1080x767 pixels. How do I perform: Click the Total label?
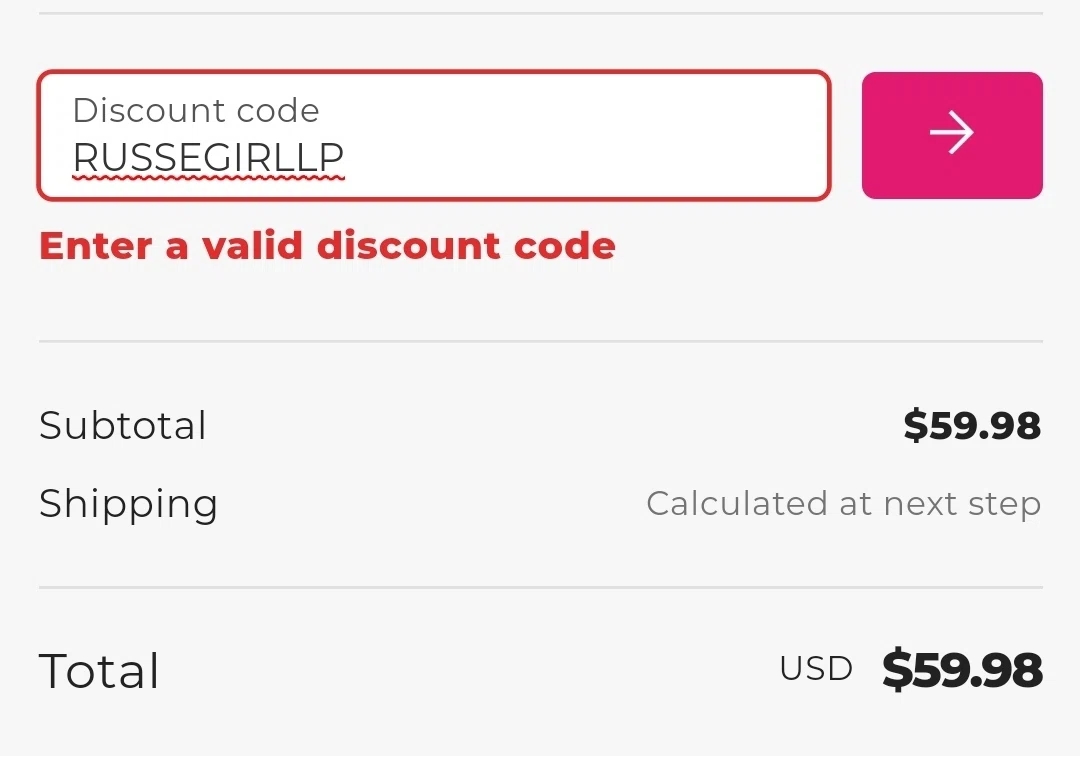coord(98,670)
